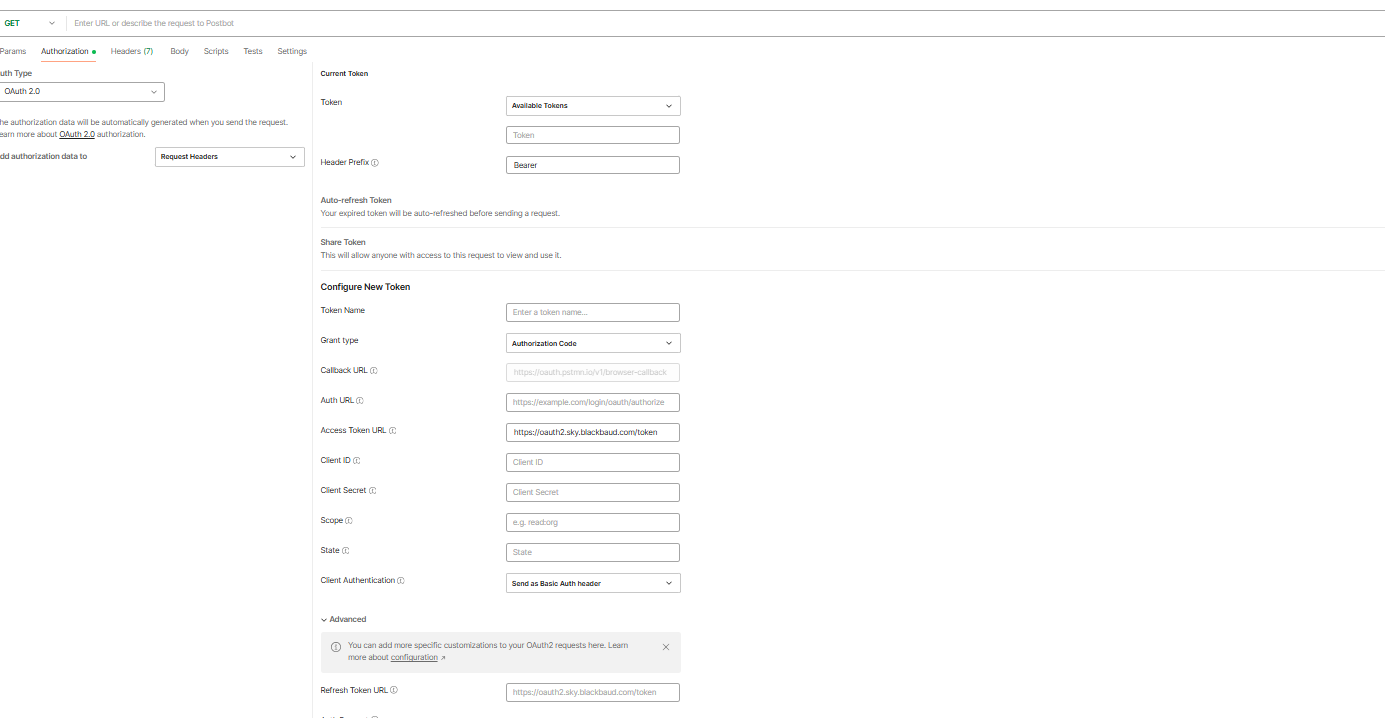
Task: Switch to the Body tab
Action: pos(179,51)
